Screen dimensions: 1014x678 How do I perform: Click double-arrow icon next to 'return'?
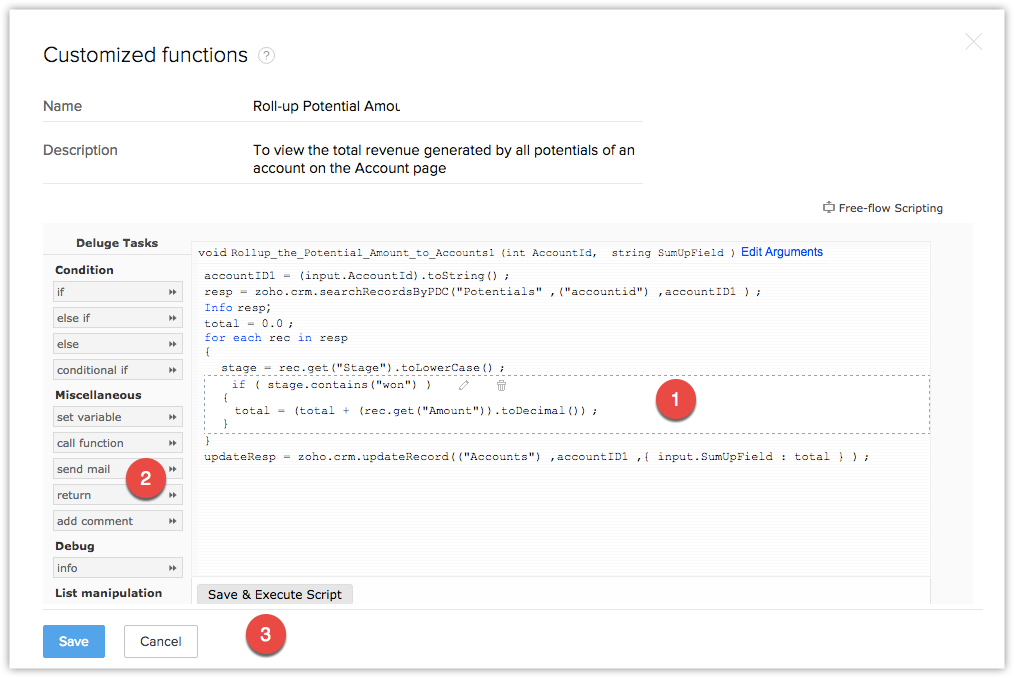click(173, 495)
